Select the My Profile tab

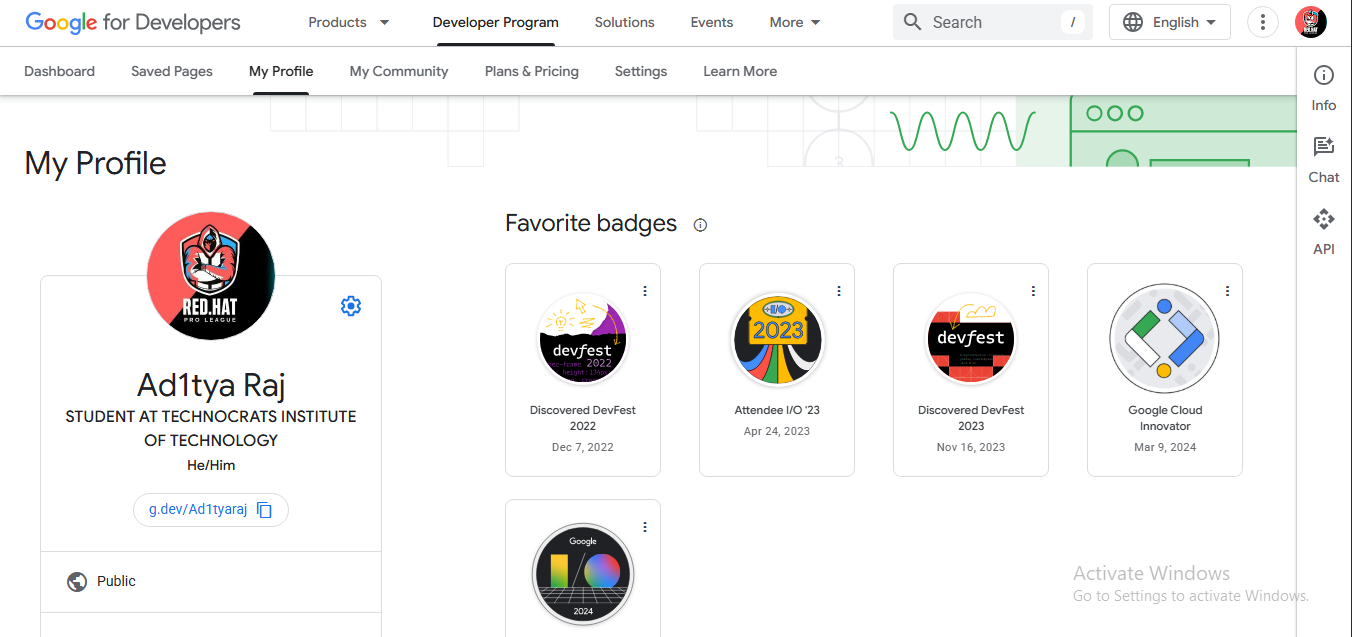click(281, 71)
